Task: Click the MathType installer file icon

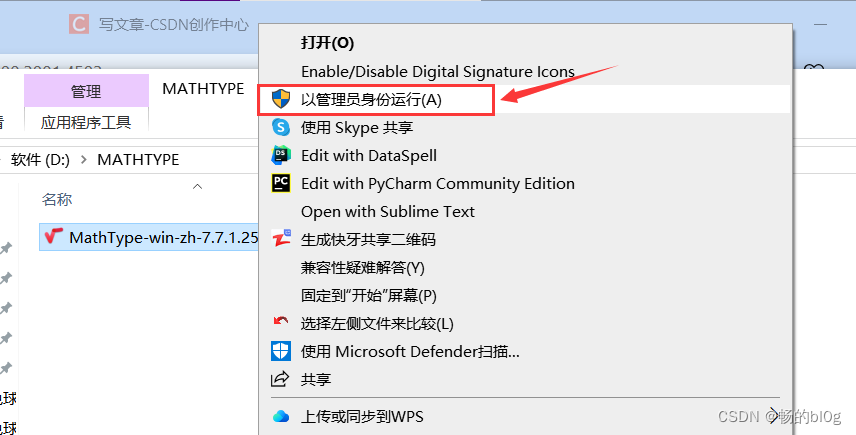Action: click(54, 236)
